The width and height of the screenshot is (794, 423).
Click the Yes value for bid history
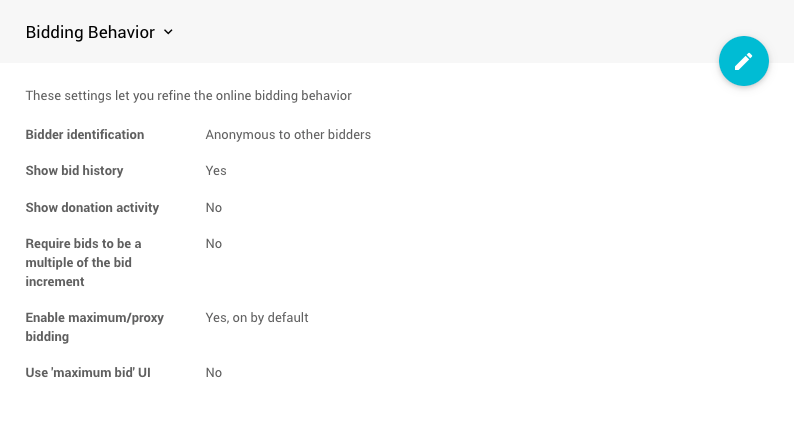(x=216, y=171)
